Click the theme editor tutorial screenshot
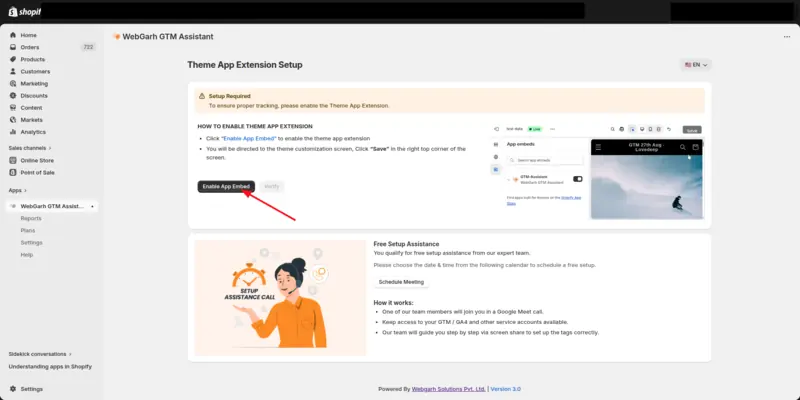 point(597,171)
